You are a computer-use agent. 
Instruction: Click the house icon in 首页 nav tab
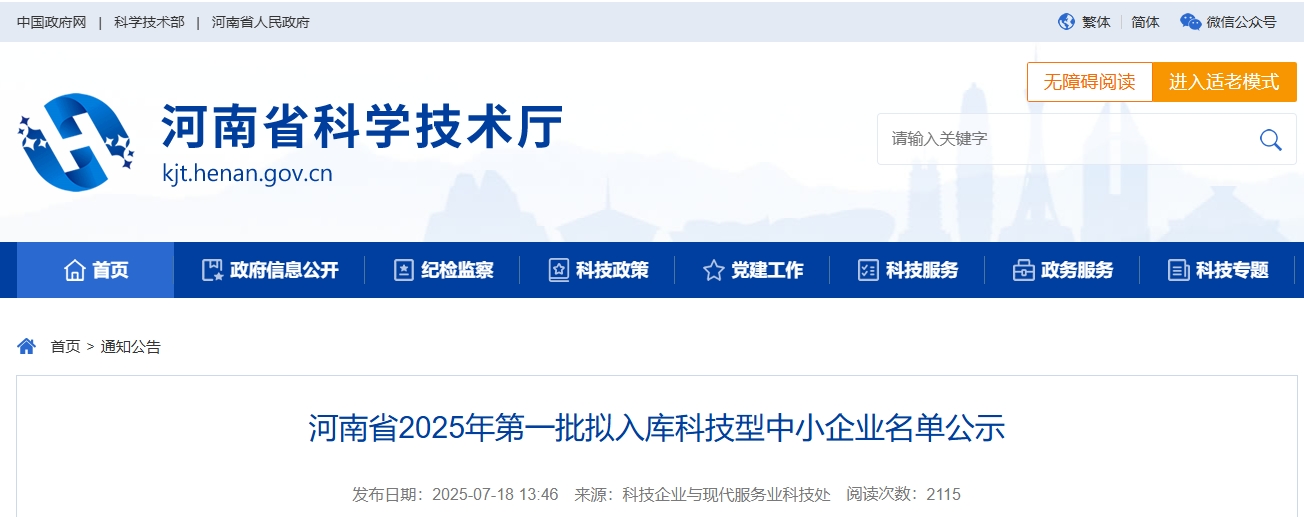pyautogui.click(x=74, y=270)
